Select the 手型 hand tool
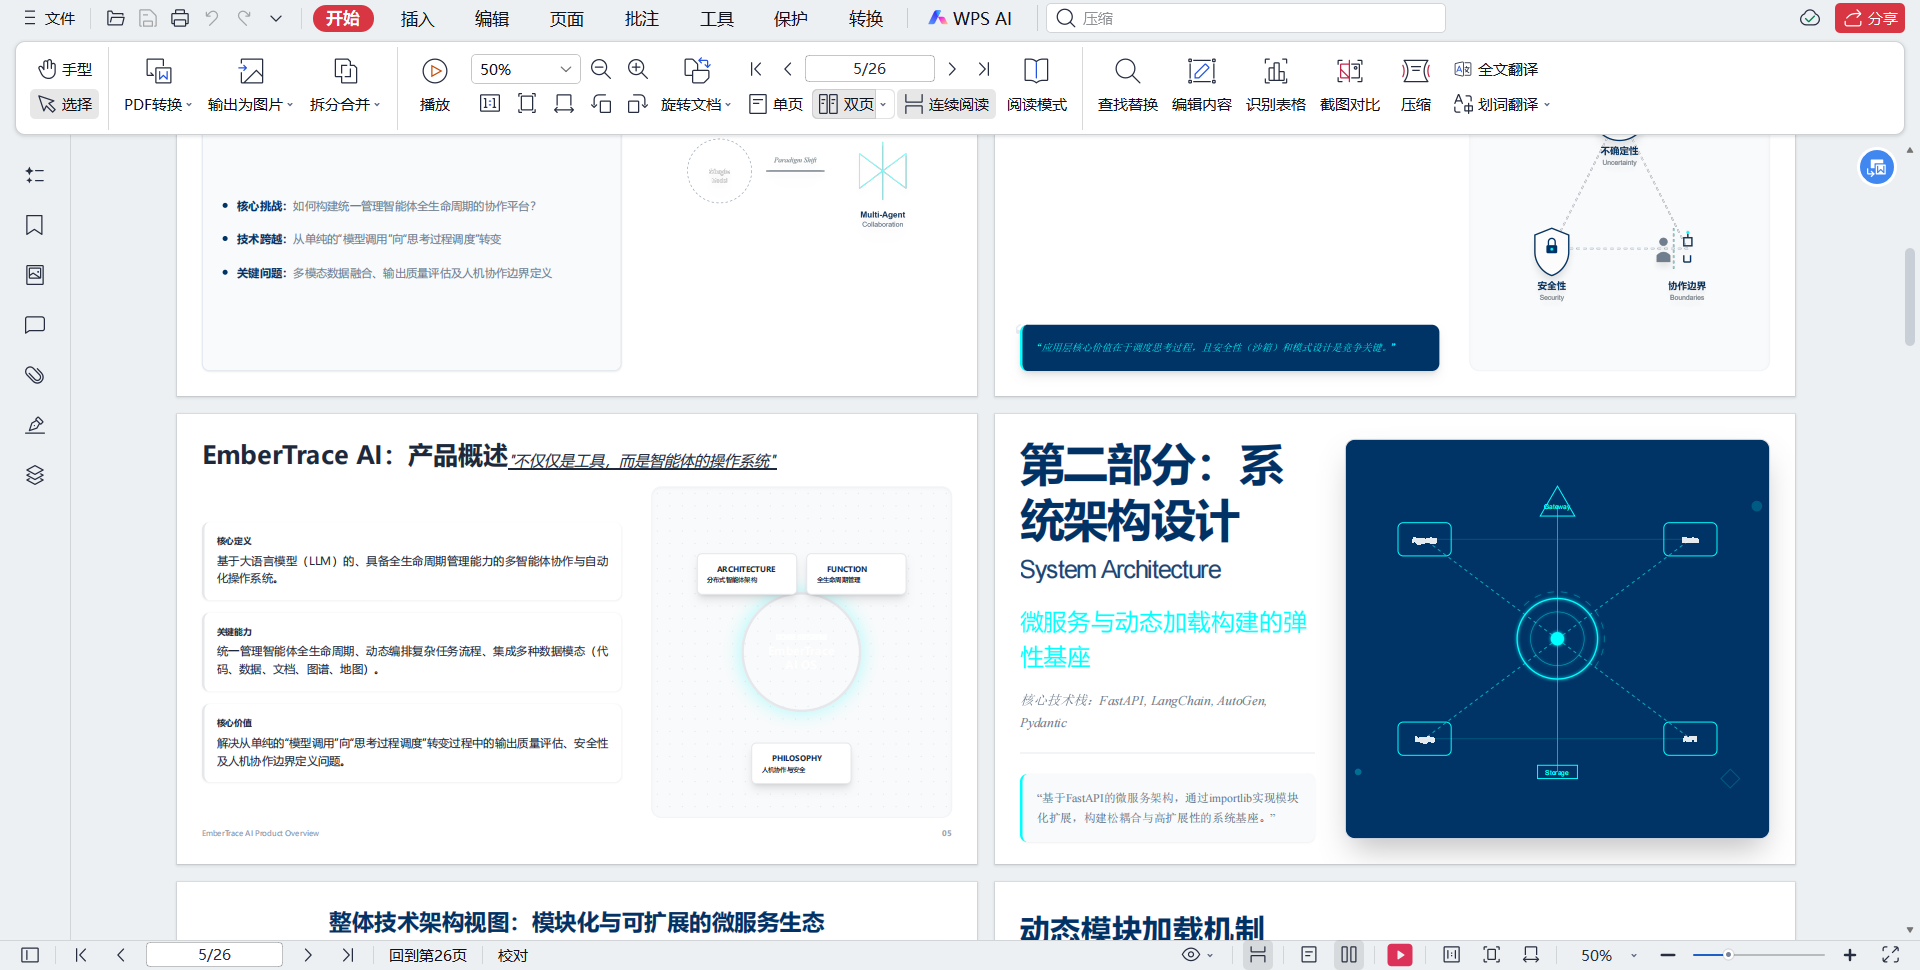The width and height of the screenshot is (1920, 970). (x=65, y=69)
